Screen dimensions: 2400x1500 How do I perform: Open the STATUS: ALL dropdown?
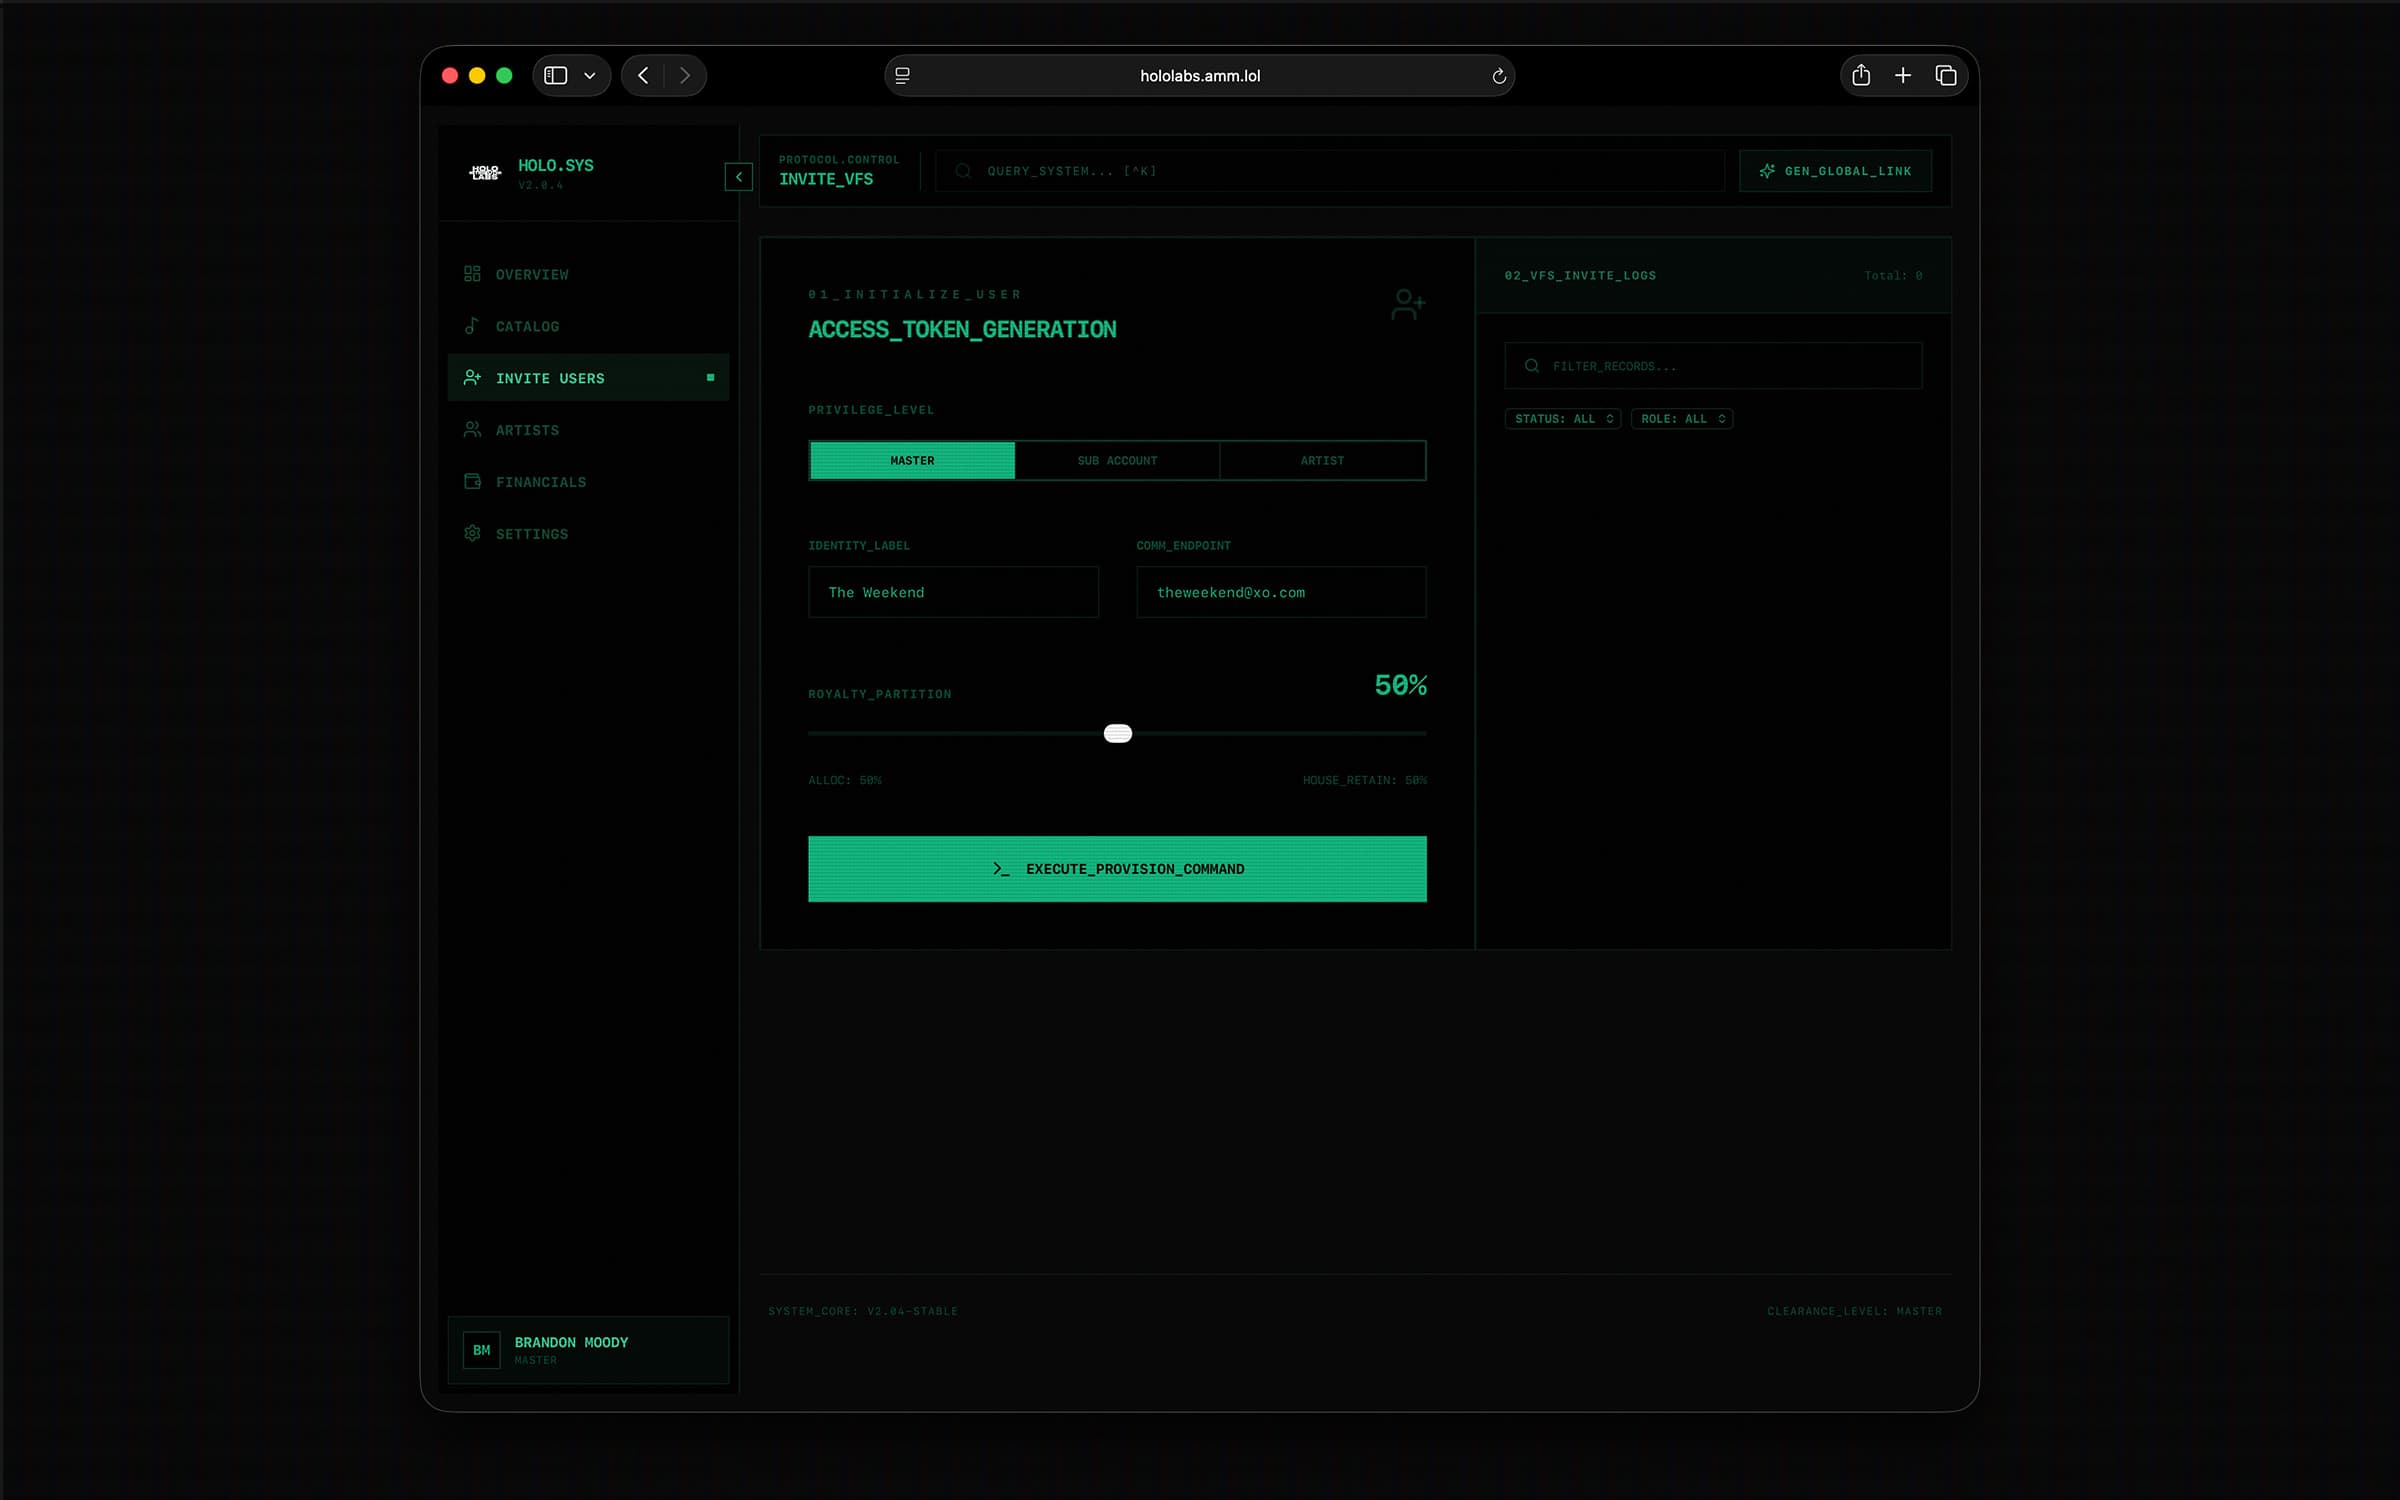pos(1563,418)
